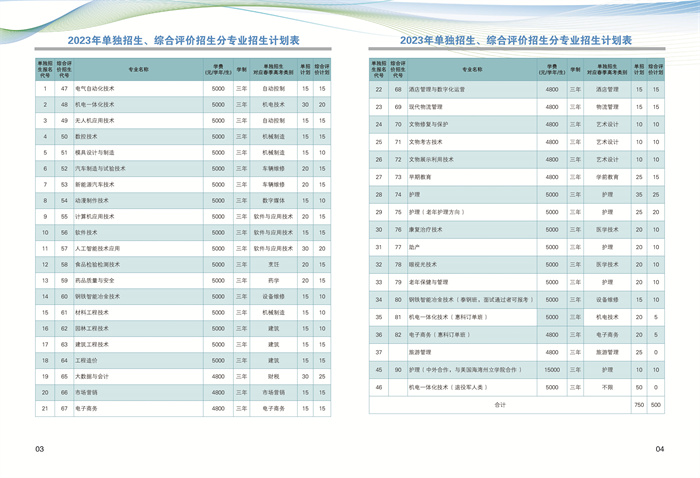This screenshot has height=478, width=700.
Task: Click the left page title heading
Action: click(182, 41)
